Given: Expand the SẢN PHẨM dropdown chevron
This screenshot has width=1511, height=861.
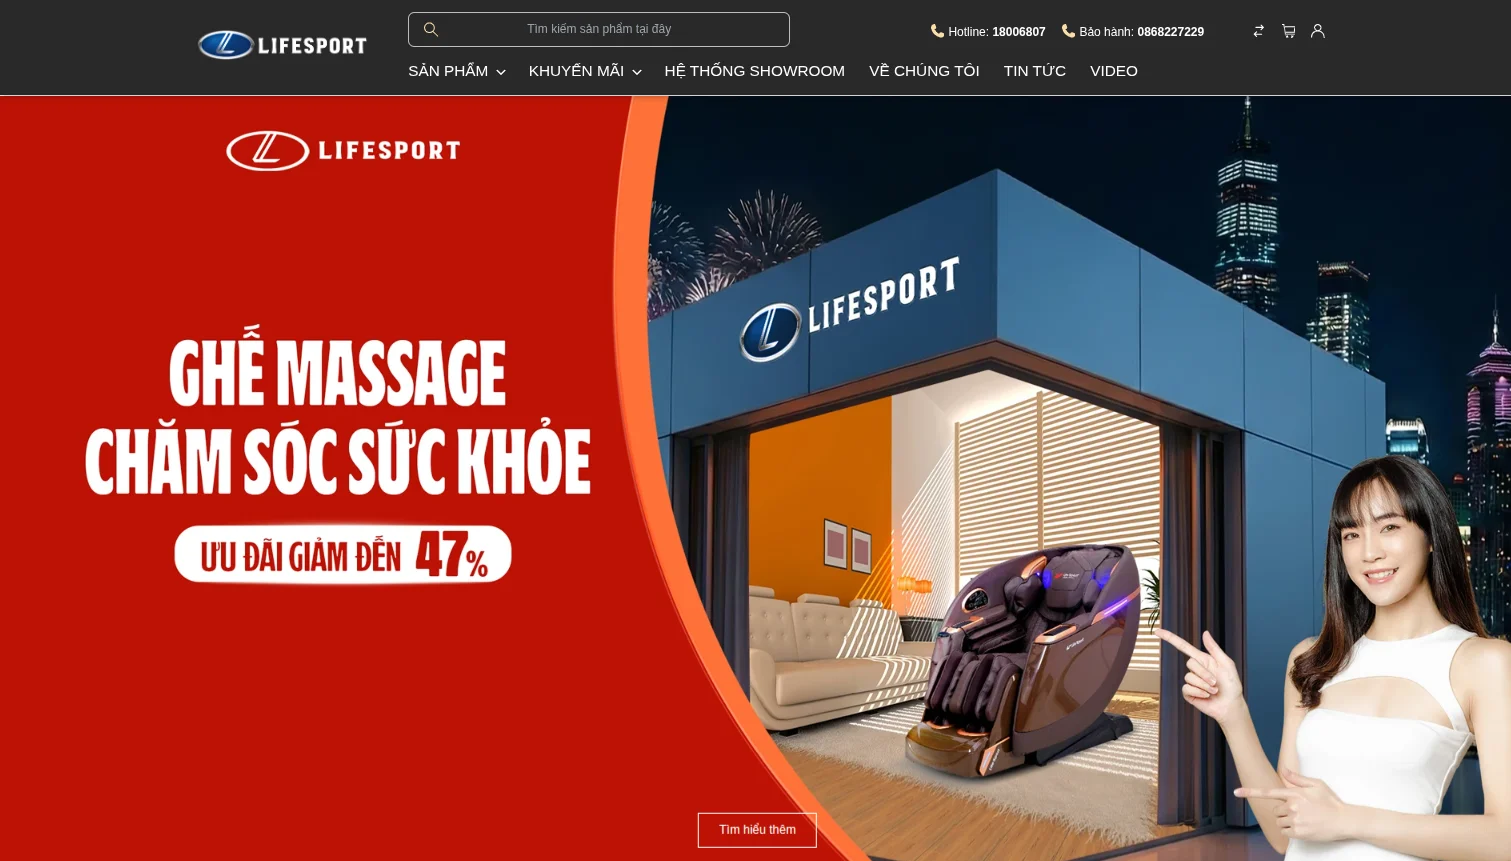Looking at the screenshot, I should click(x=500, y=72).
